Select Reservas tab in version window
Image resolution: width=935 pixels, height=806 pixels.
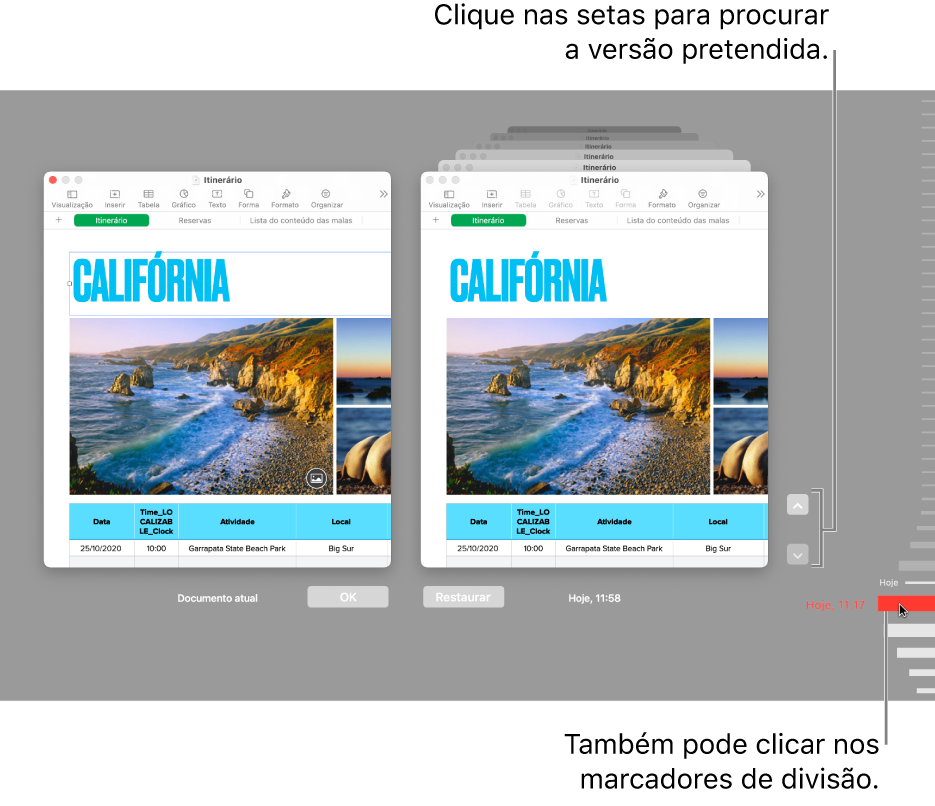[x=572, y=221]
